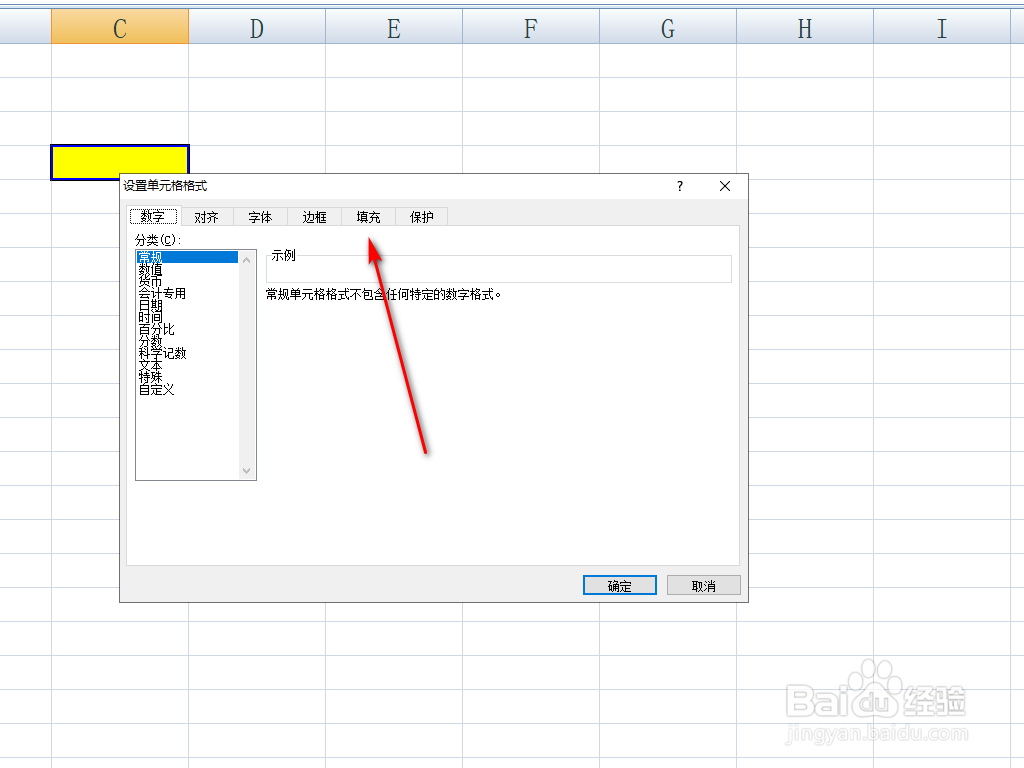Open the 填充 tab
The height and width of the screenshot is (768, 1024).
(368, 217)
